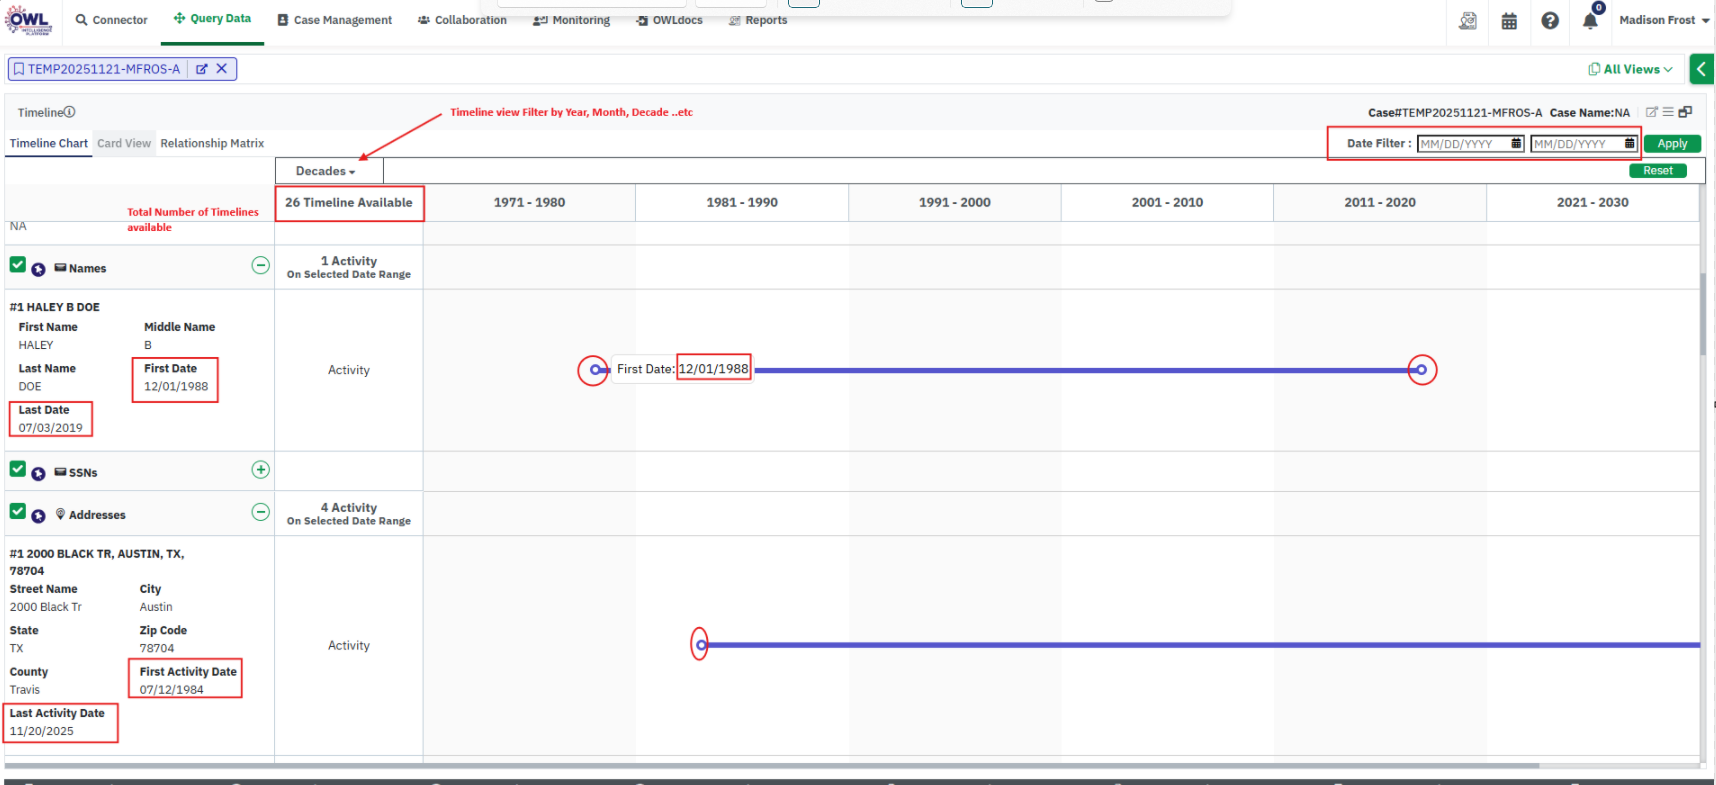Open the Decades timeline view dropdown
This screenshot has height=785, width=1716.
326,171
